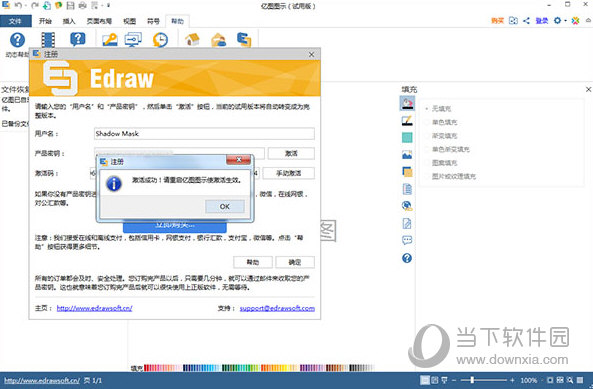Click the zoom in plus button in status bar

512,380
